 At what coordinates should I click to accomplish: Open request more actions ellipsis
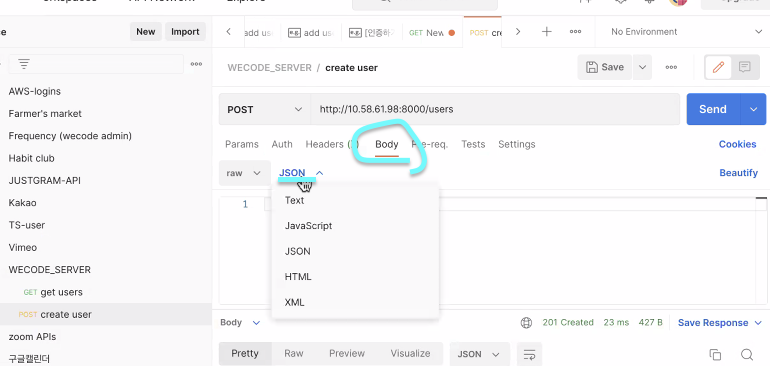click(x=671, y=67)
